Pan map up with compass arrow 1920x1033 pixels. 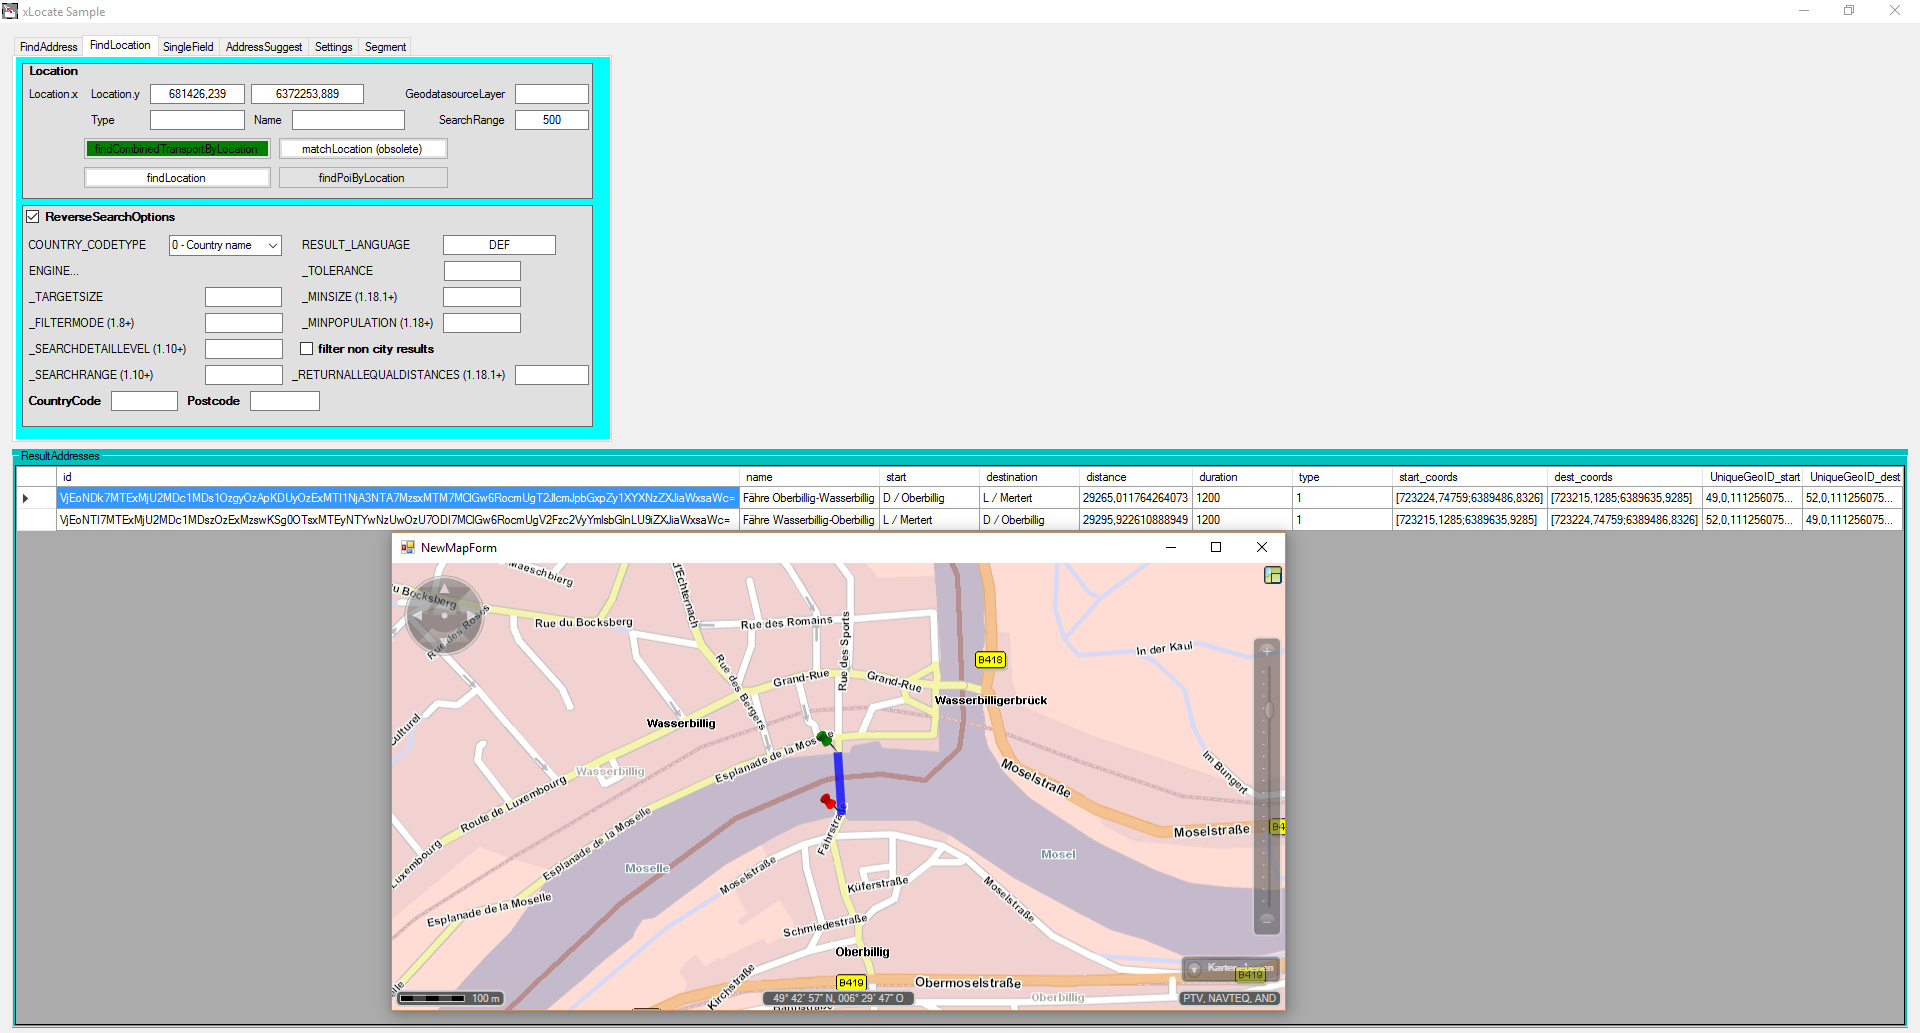444,589
